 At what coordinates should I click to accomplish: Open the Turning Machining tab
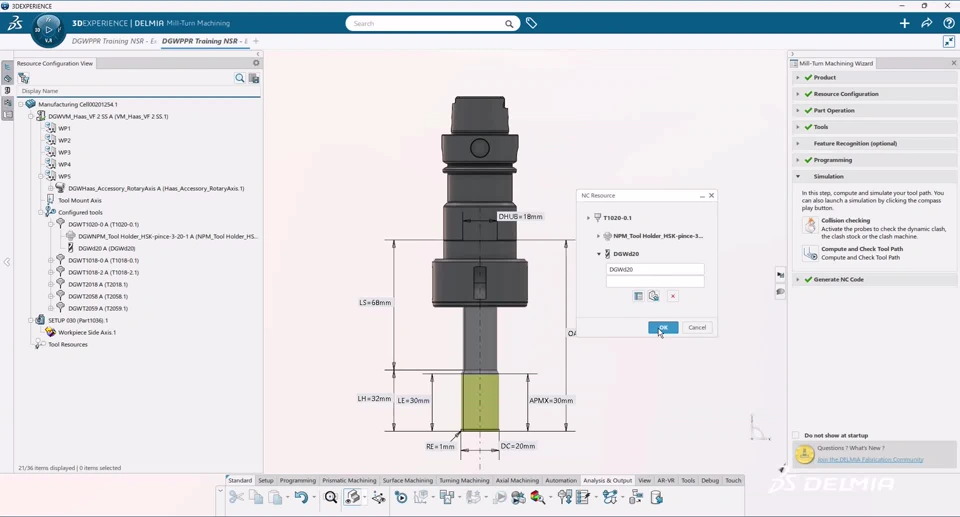pyautogui.click(x=464, y=480)
